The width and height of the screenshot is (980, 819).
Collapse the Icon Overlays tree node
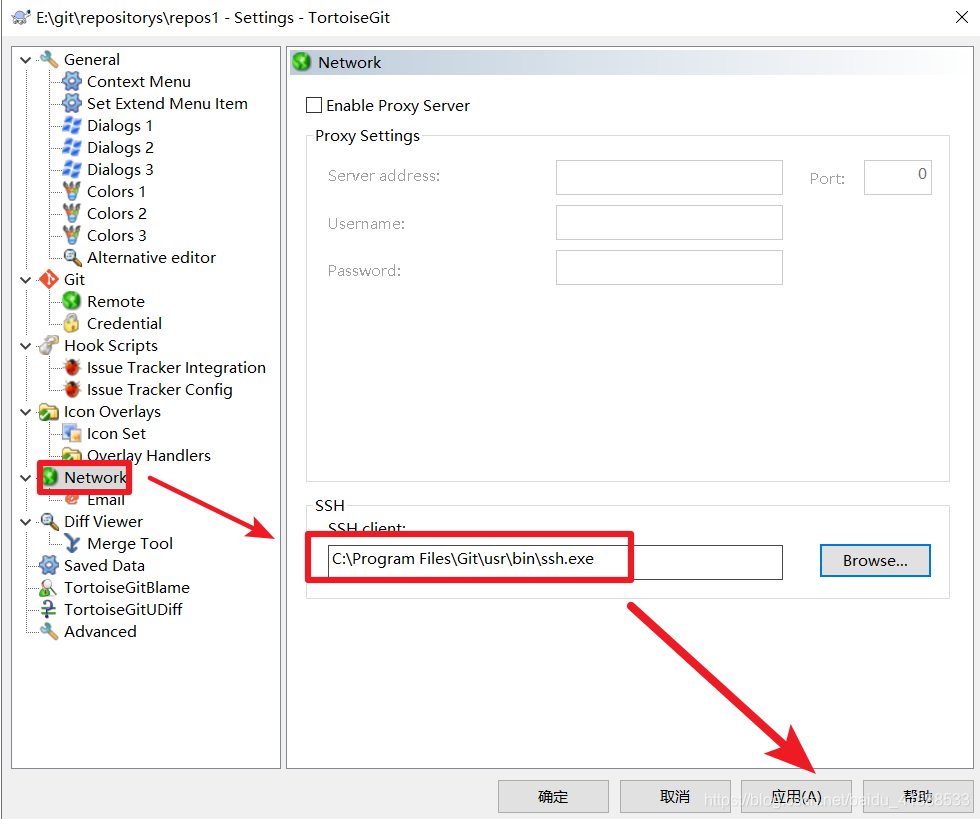[x=26, y=412]
